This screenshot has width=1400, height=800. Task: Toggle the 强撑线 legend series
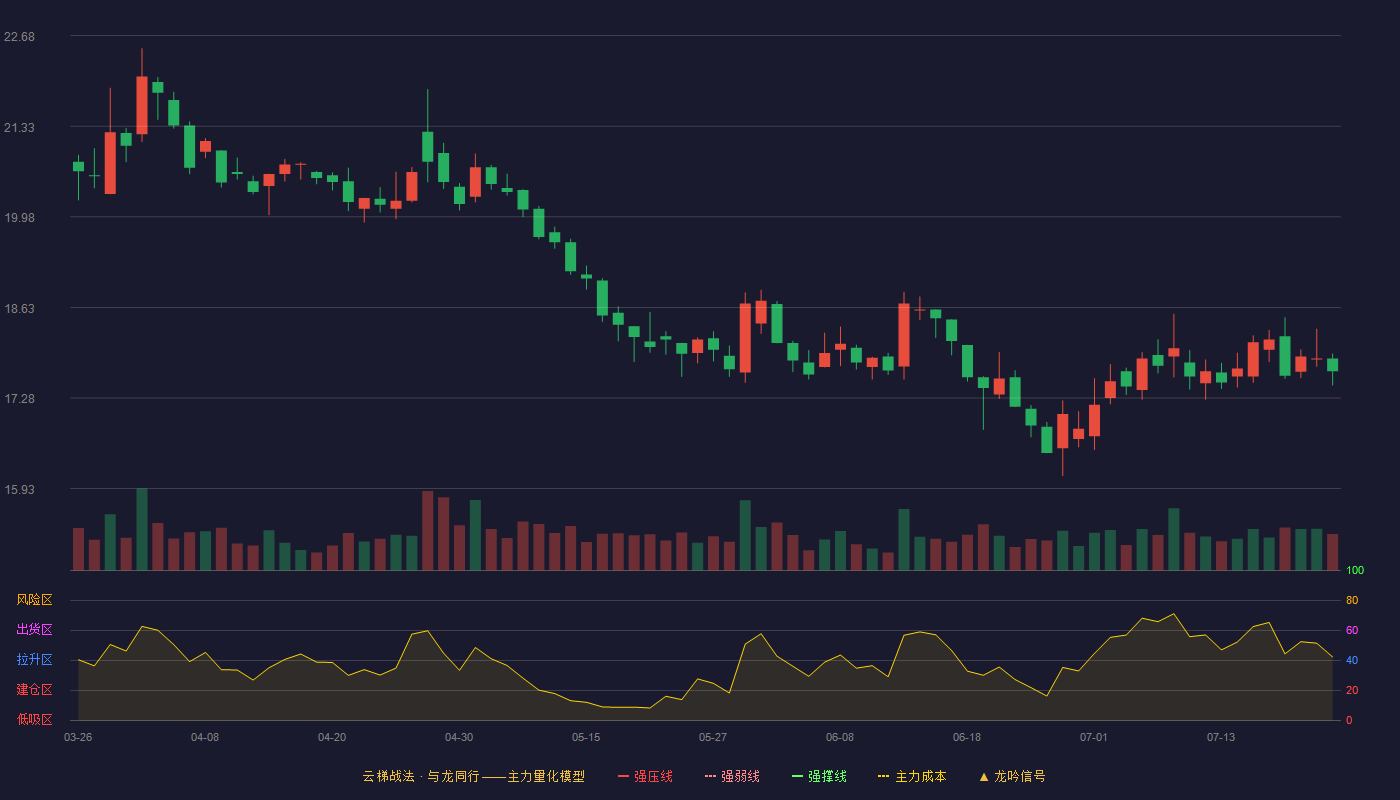point(819,776)
